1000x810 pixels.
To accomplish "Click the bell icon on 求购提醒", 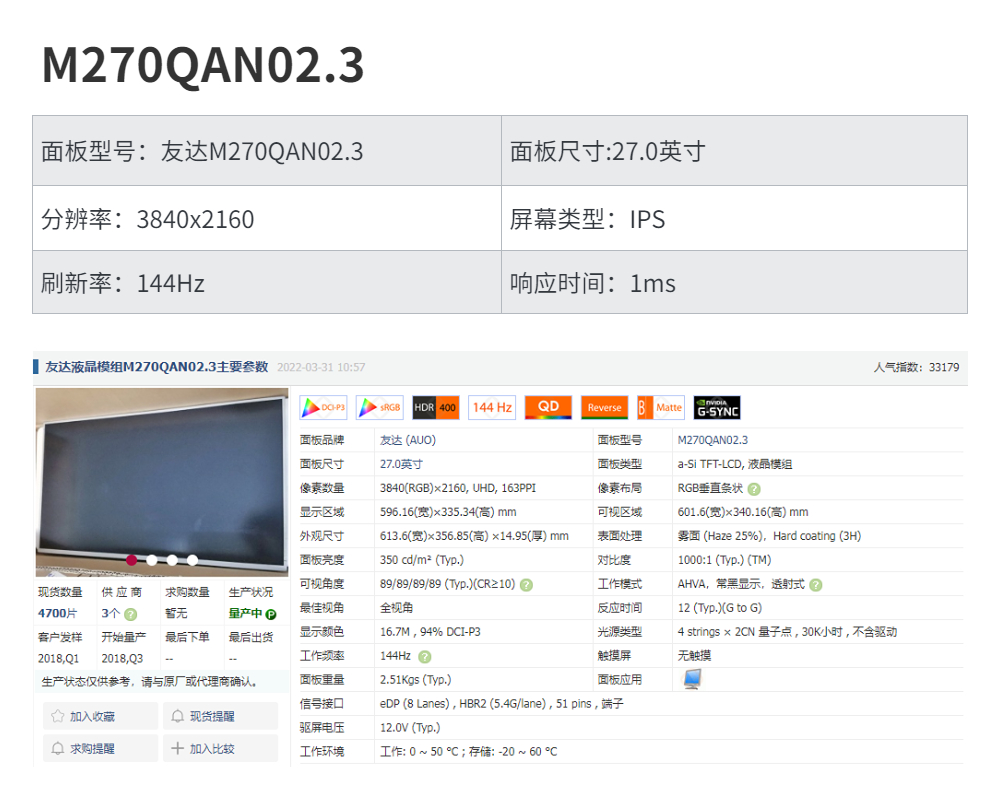I will coord(58,748).
